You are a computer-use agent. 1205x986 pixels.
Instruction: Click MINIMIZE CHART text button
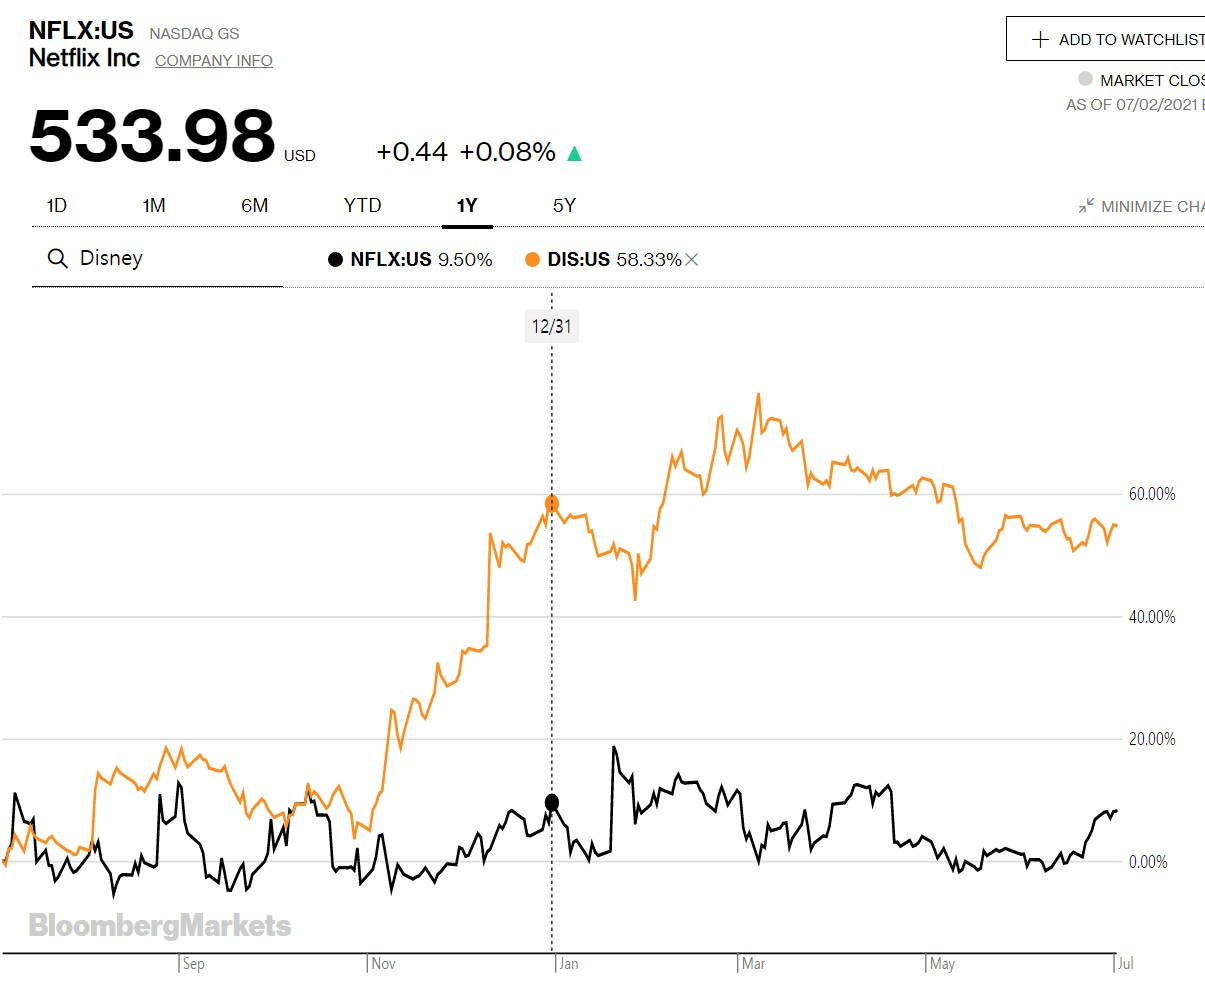1152,207
